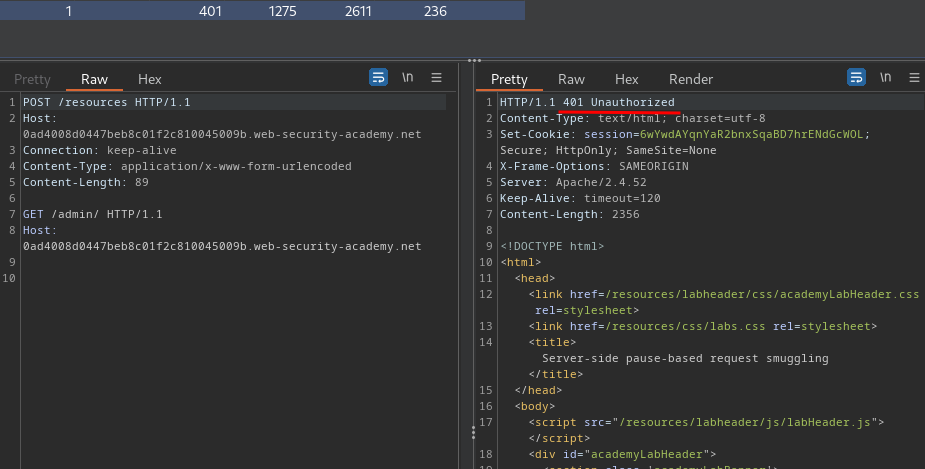Click the second Host value under GET /admin/

pyautogui.click(x=222, y=247)
